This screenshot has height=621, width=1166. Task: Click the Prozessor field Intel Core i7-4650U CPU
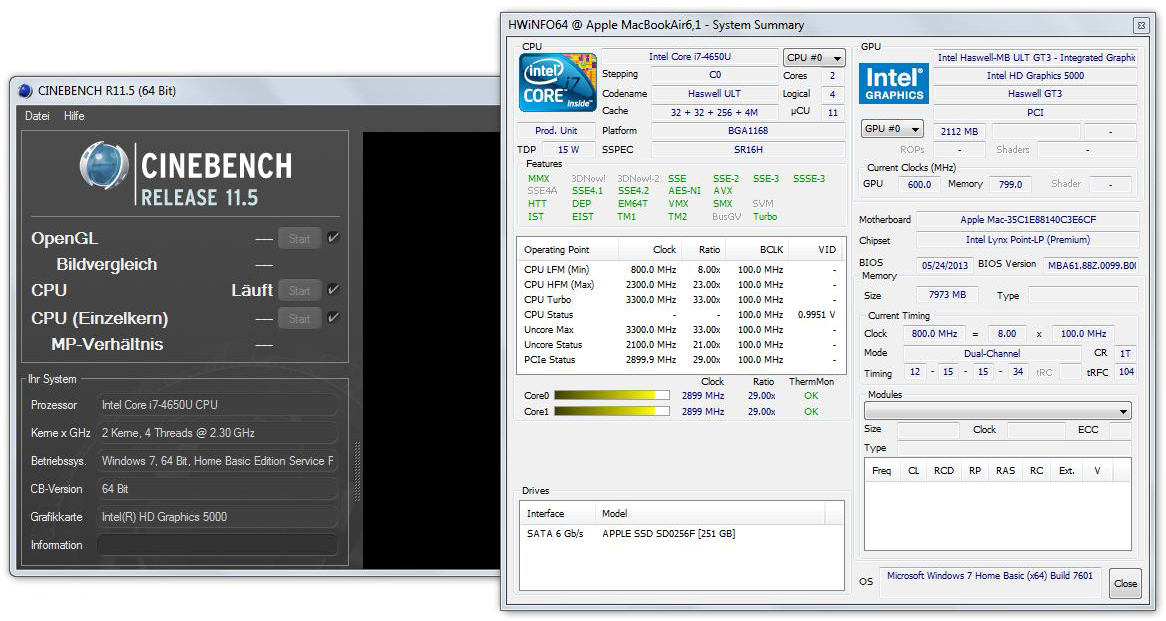217,405
